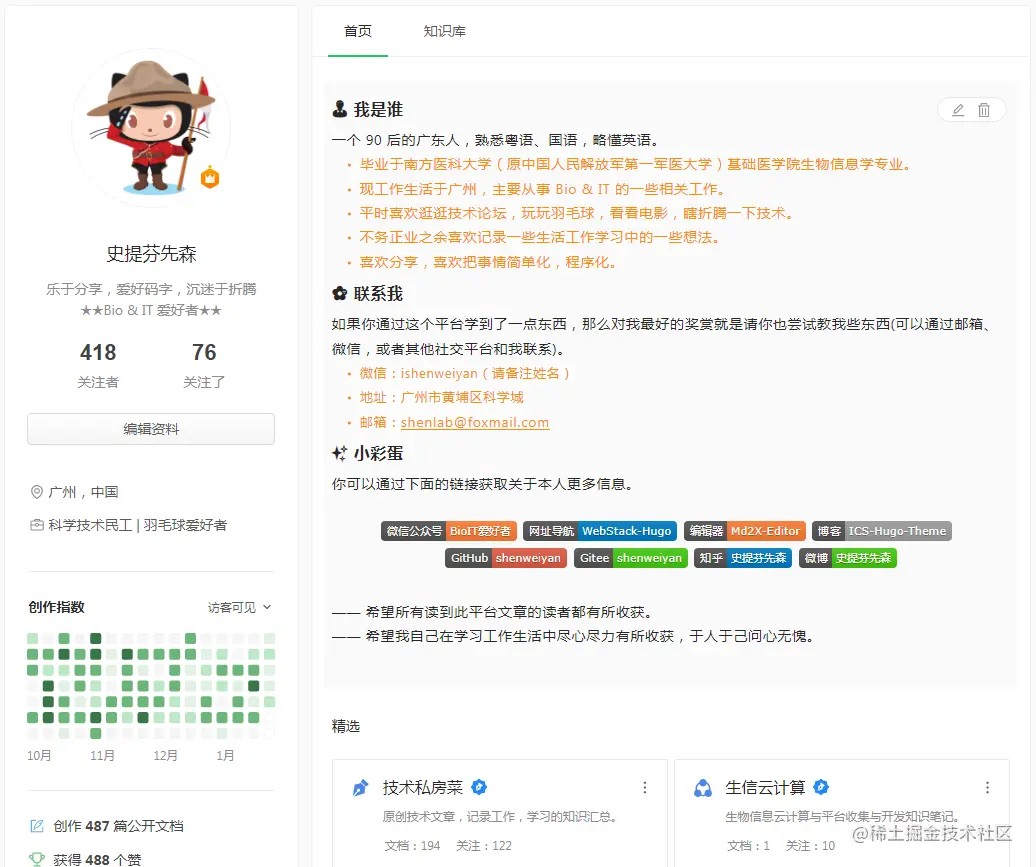Click the verified badge next to 生信云计算
This screenshot has width=1036, height=867.
[x=821, y=787]
